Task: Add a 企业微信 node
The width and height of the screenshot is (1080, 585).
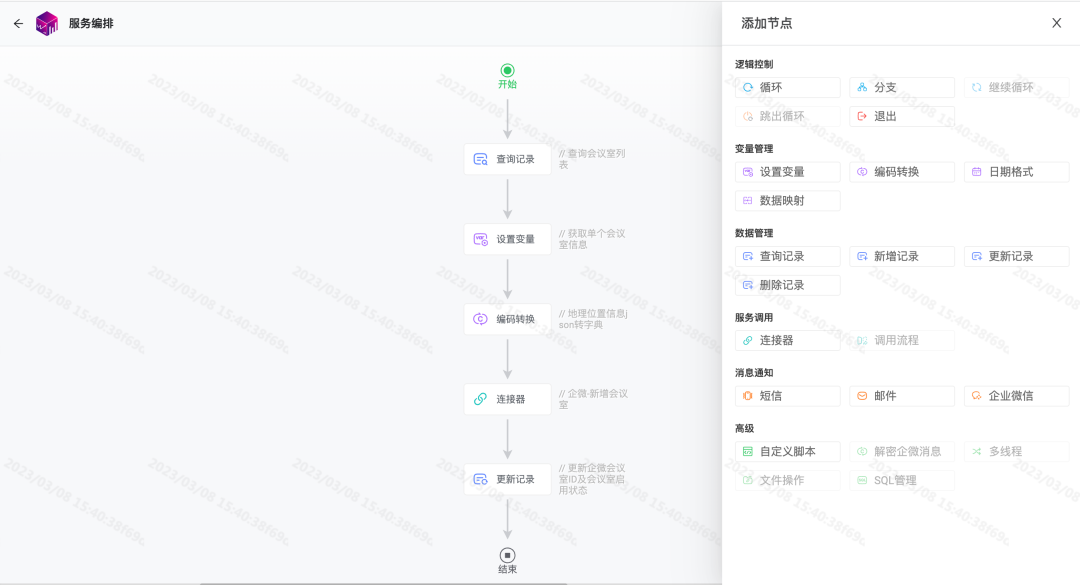Action: click(x=1017, y=396)
